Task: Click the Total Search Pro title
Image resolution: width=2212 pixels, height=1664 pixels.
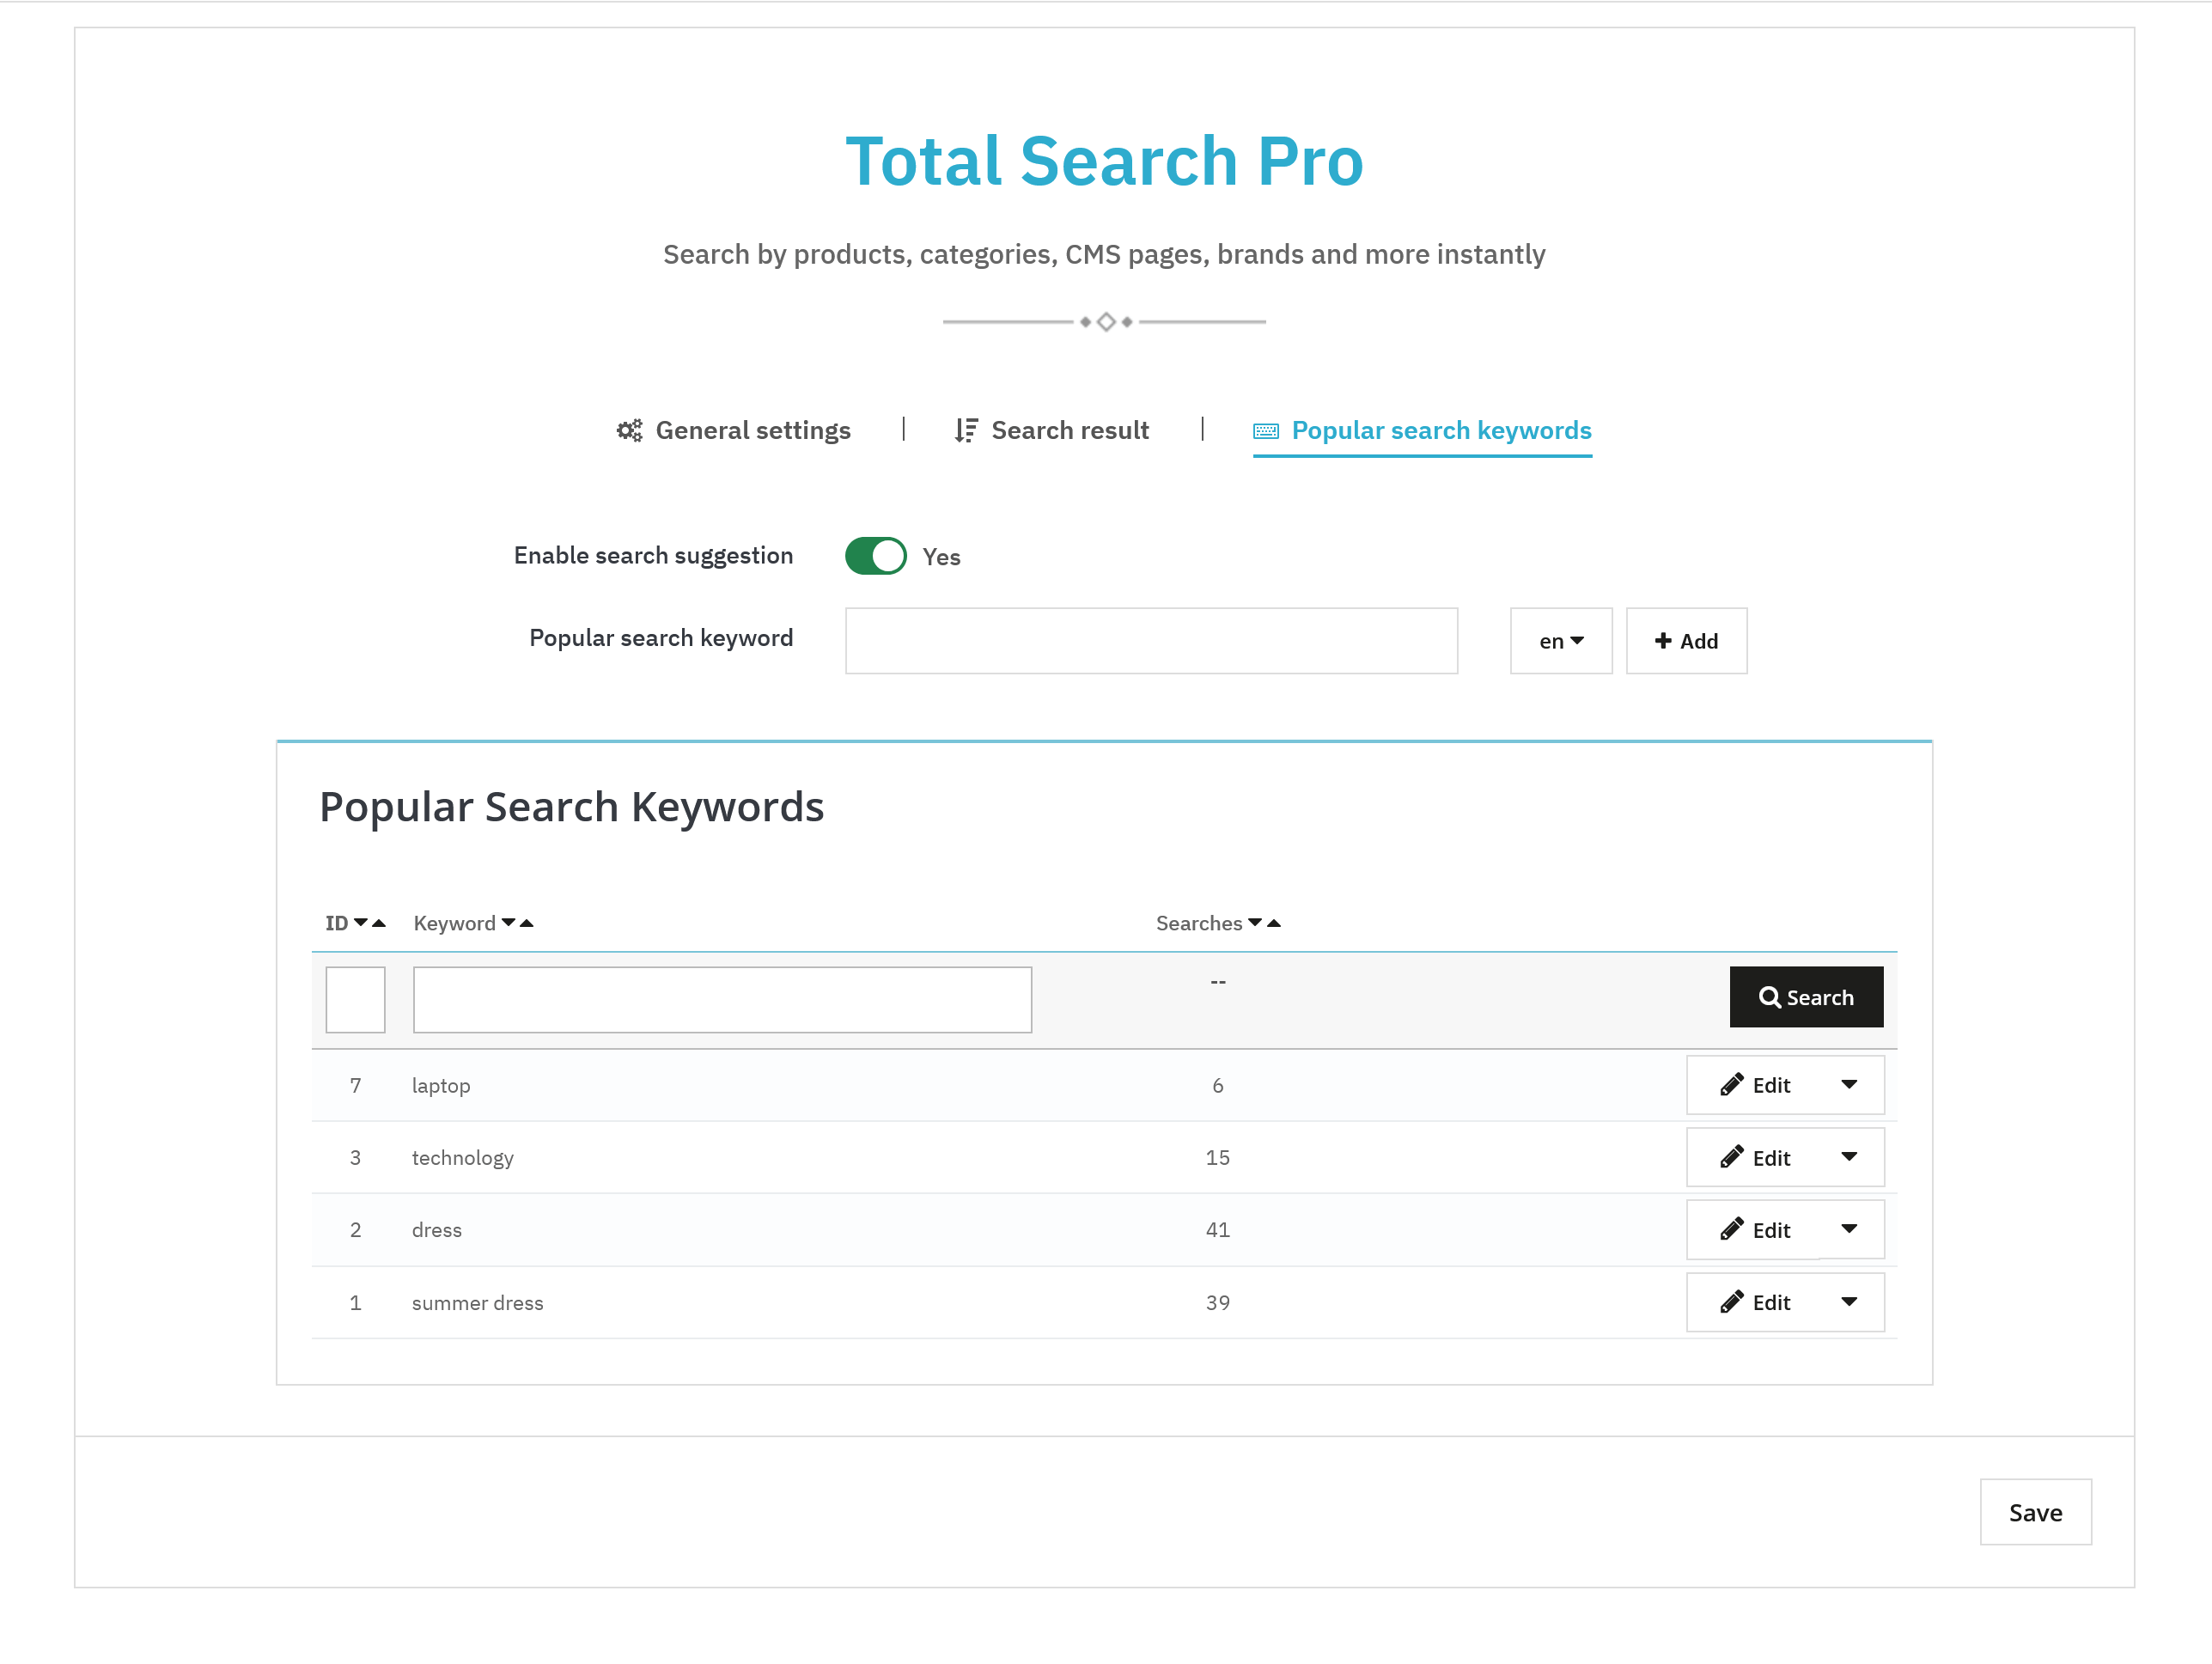Action: pos(1105,160)
